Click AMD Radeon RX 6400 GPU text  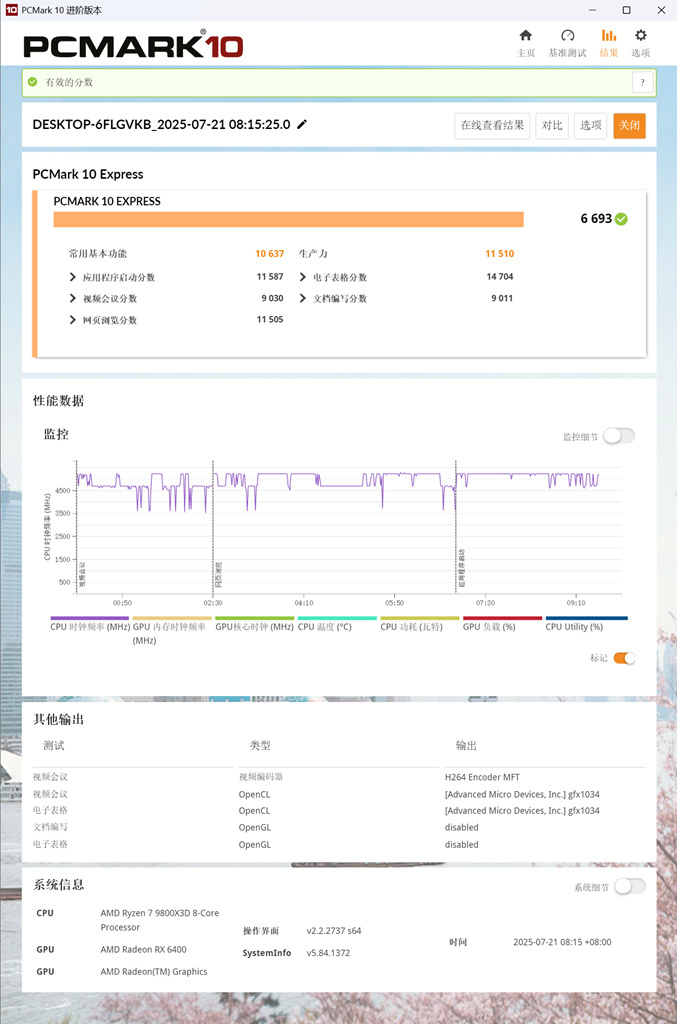(144, 950)
